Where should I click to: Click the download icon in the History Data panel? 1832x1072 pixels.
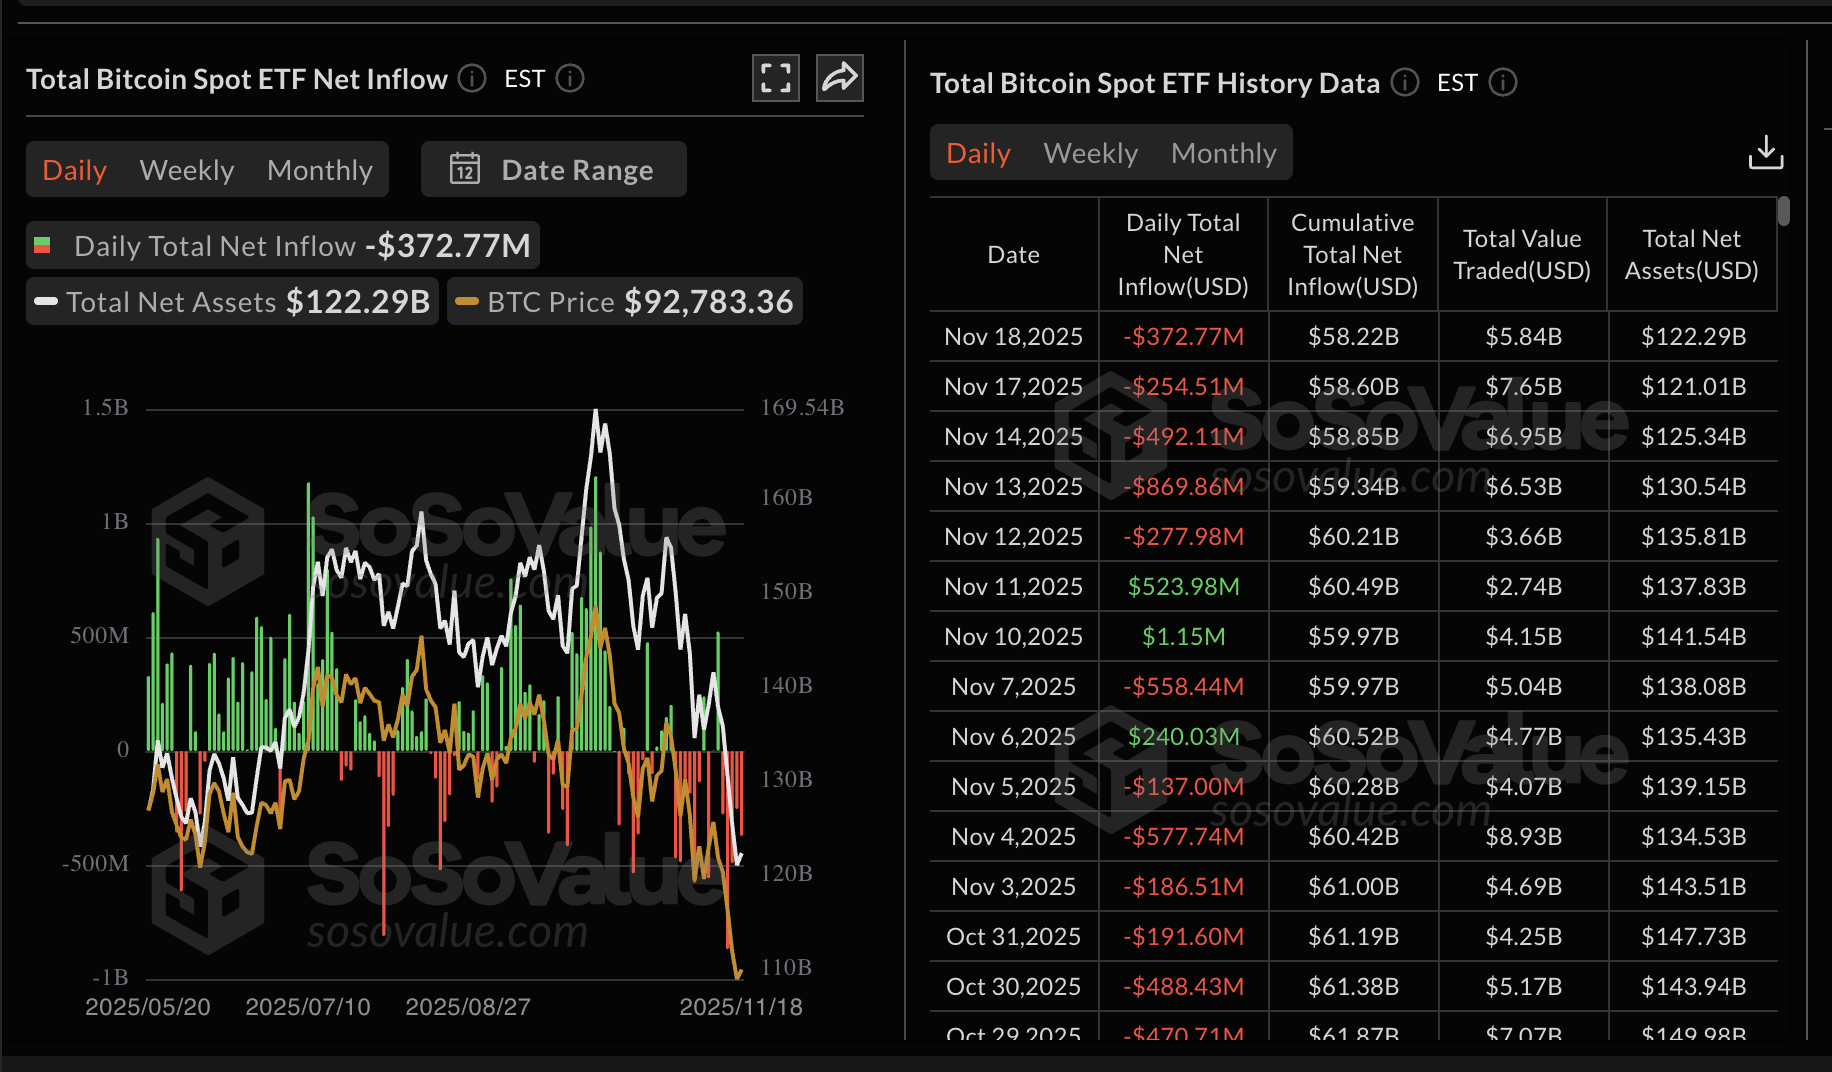tap(1766, 152)
